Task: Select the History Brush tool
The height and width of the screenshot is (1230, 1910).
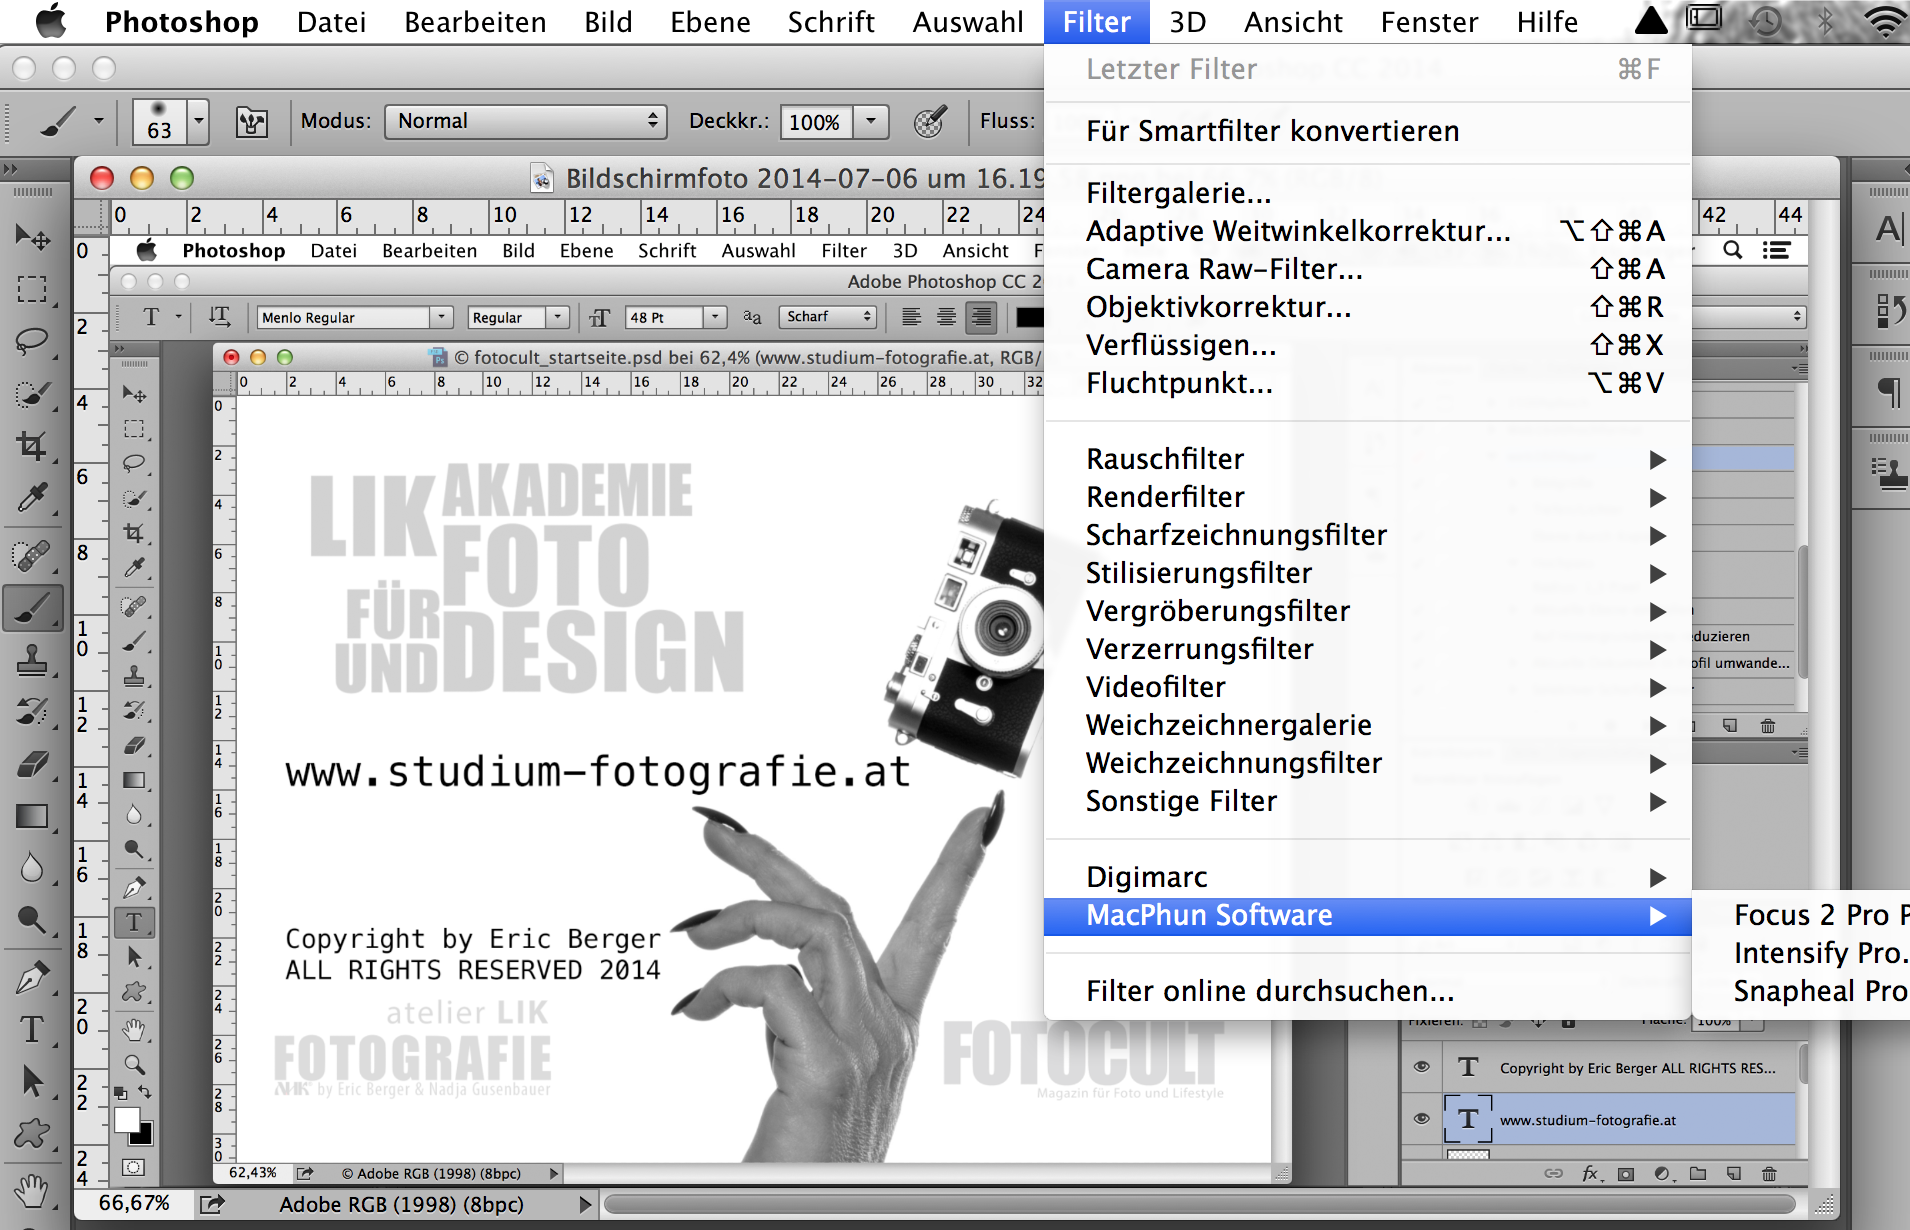Action: [33, 712]
